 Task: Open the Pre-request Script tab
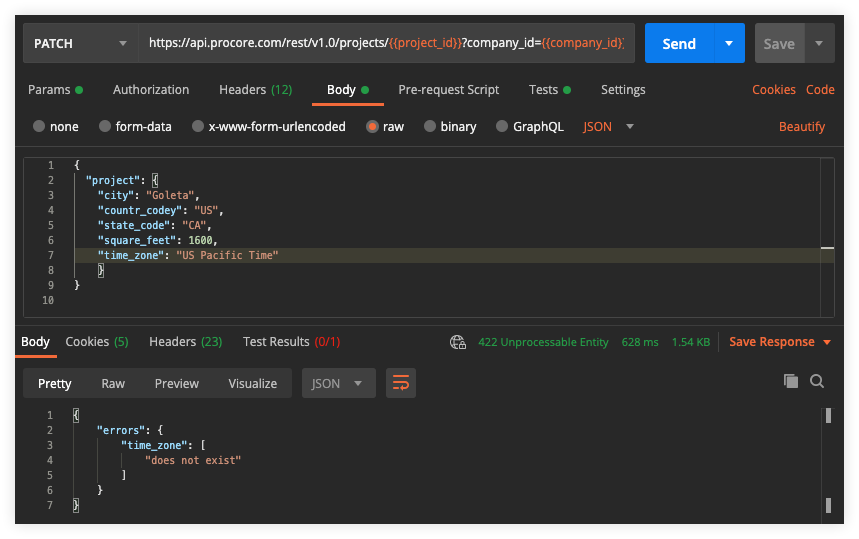point(449,90)
